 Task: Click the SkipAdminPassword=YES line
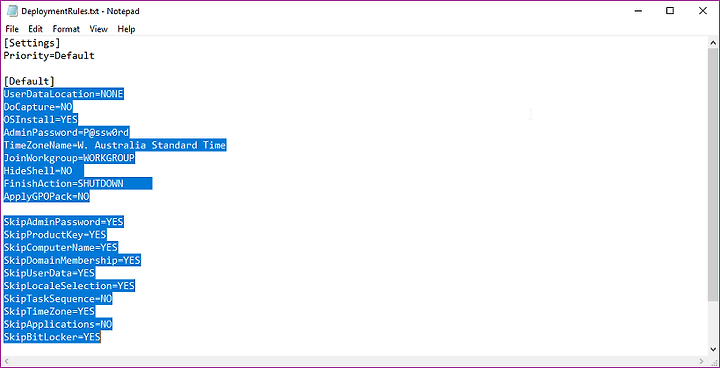pos(63,222)
